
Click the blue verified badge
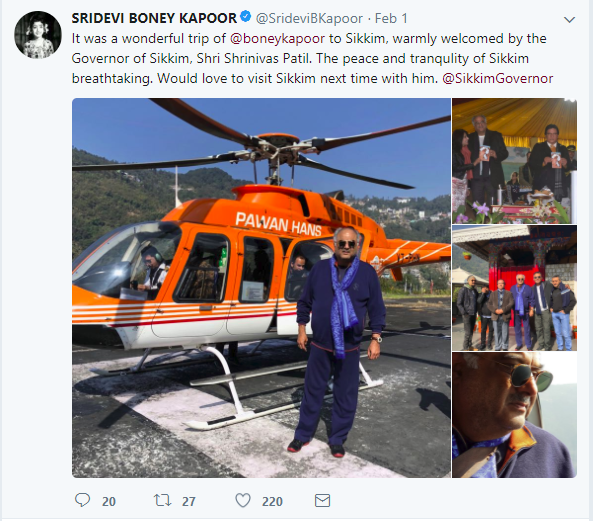(245, 17)
